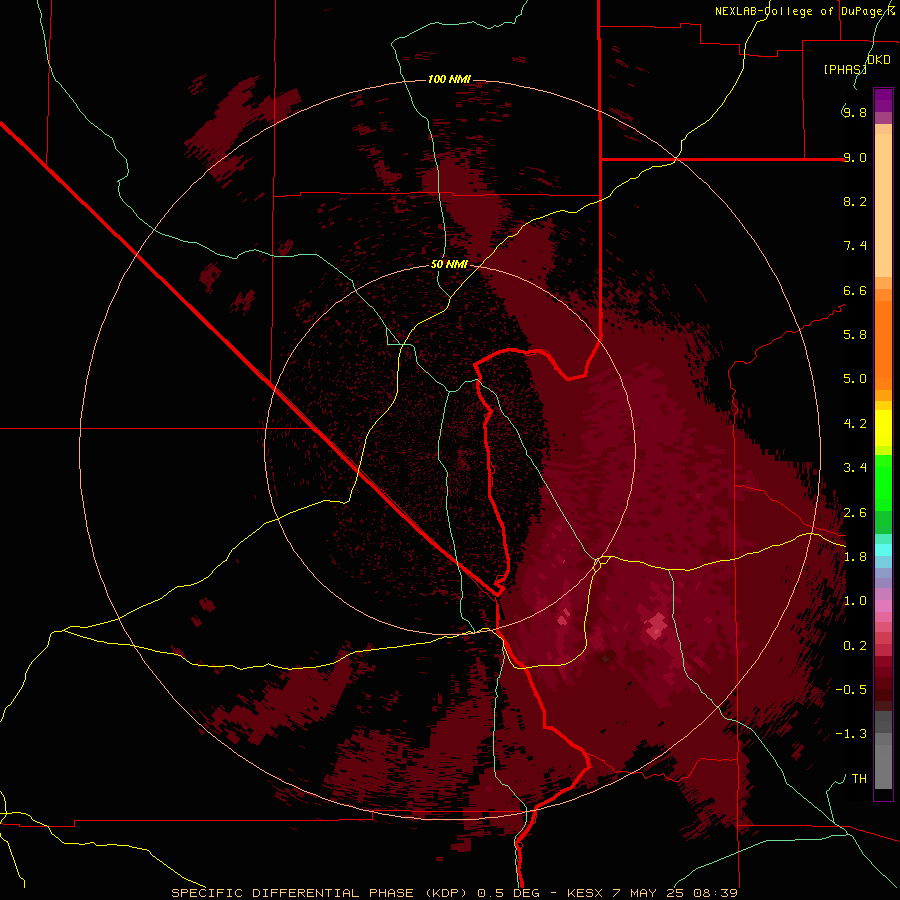This screenshot has height=900, width=900.
Task: Click the 4.2 value on the scale
Action: tap(855, 424)
